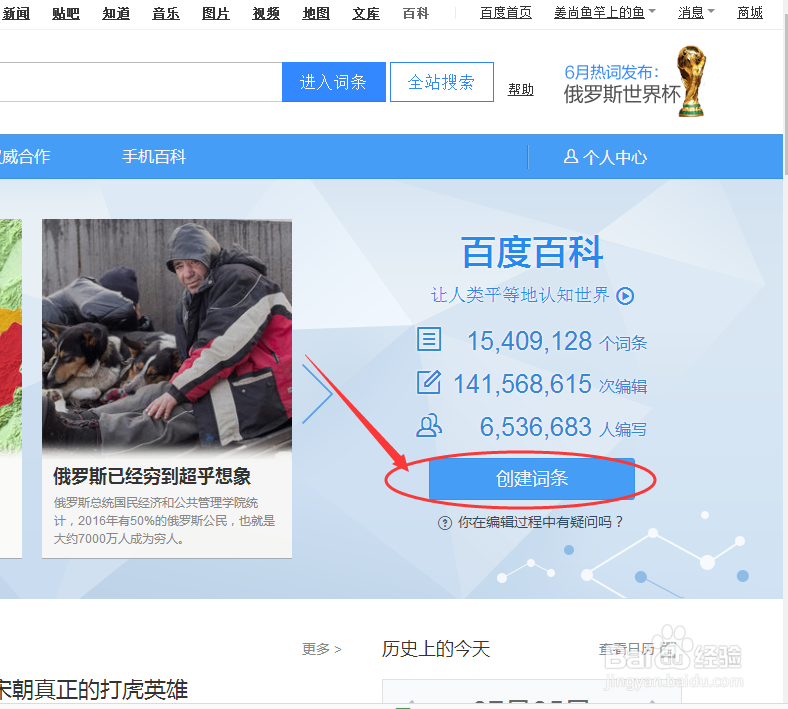Image resolution: width=788 pixels, height=709 pixels.
Task: Click the 全站搜索 button
Action: coord(441,82)
